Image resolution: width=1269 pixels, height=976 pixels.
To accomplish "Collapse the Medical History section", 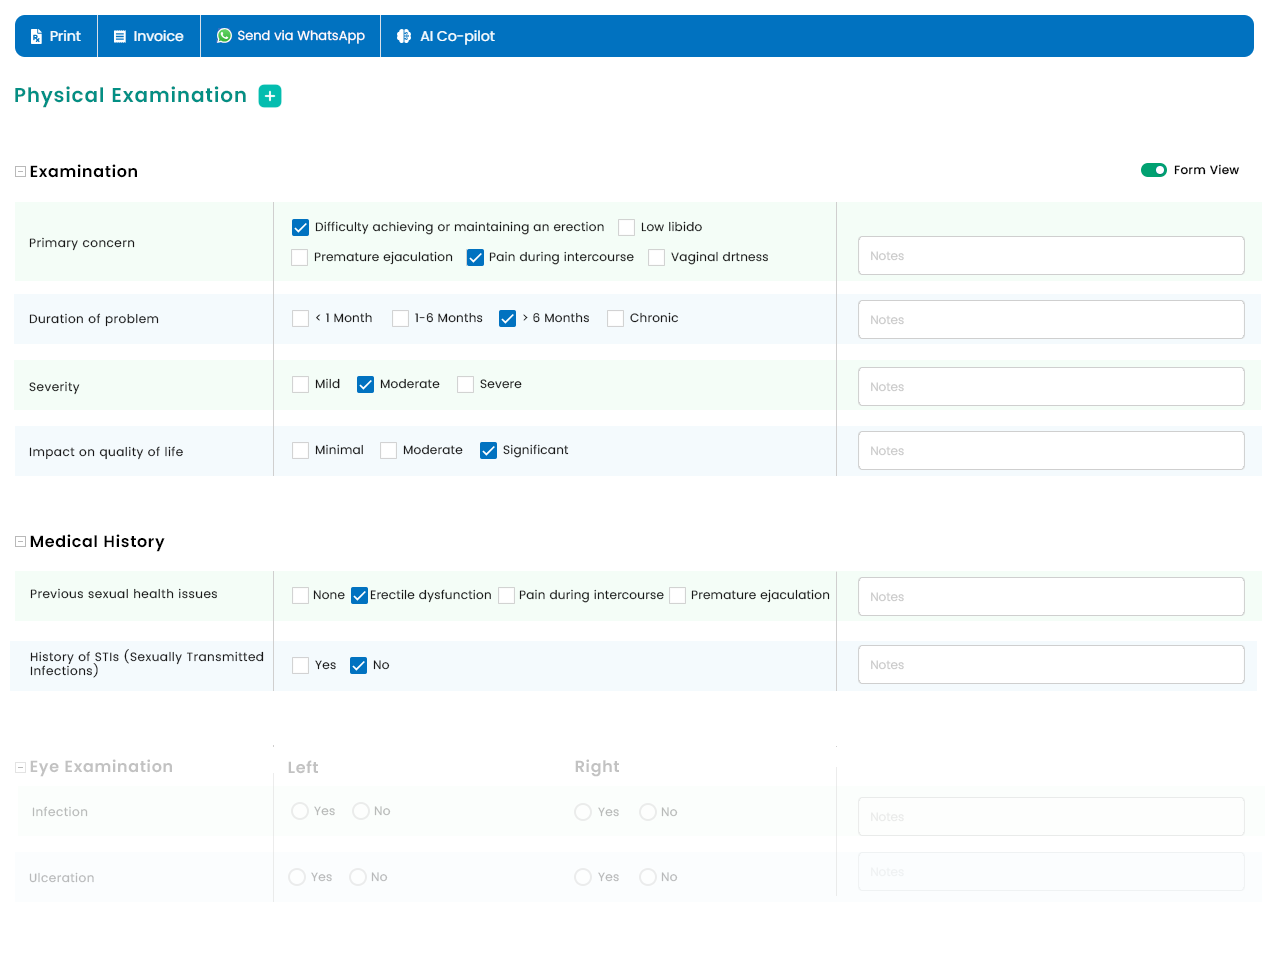I will click(x=20, y=542).
